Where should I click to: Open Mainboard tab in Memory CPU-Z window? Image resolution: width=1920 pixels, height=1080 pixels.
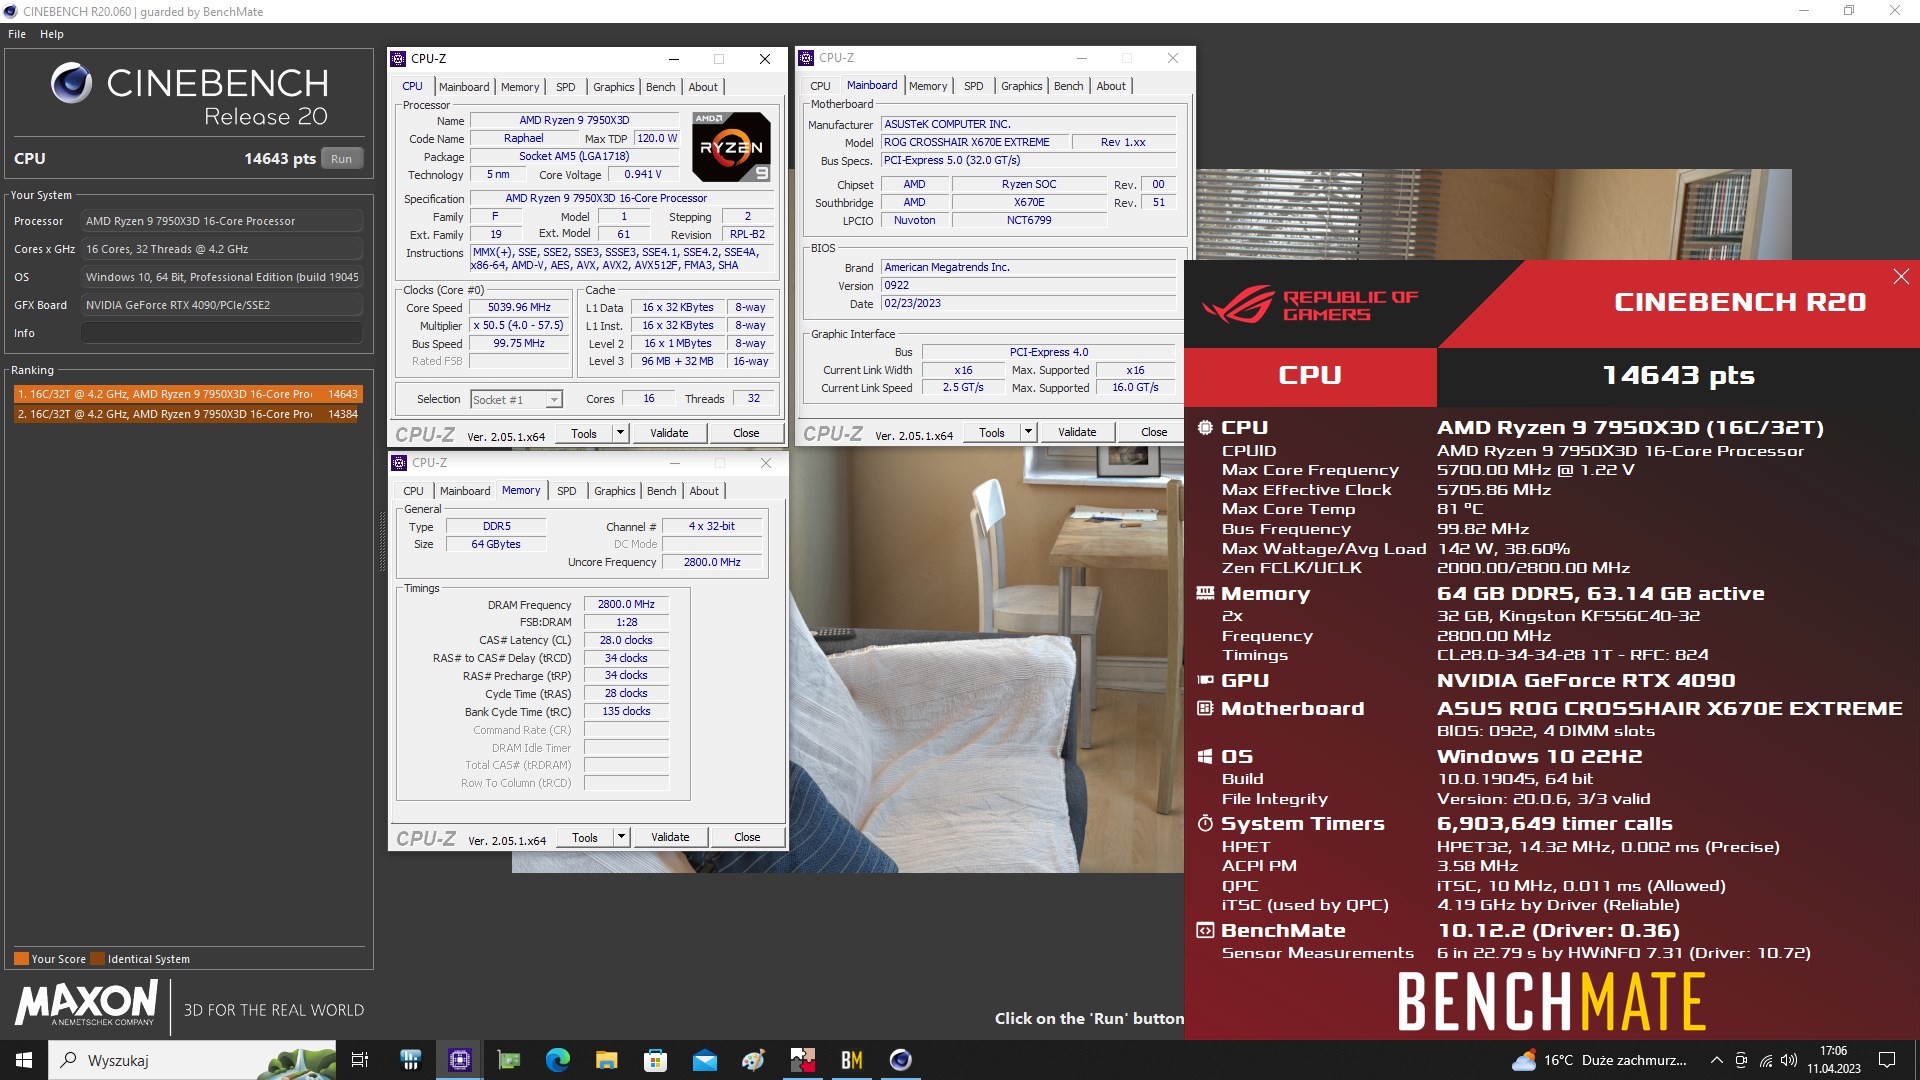pos(465,491)
